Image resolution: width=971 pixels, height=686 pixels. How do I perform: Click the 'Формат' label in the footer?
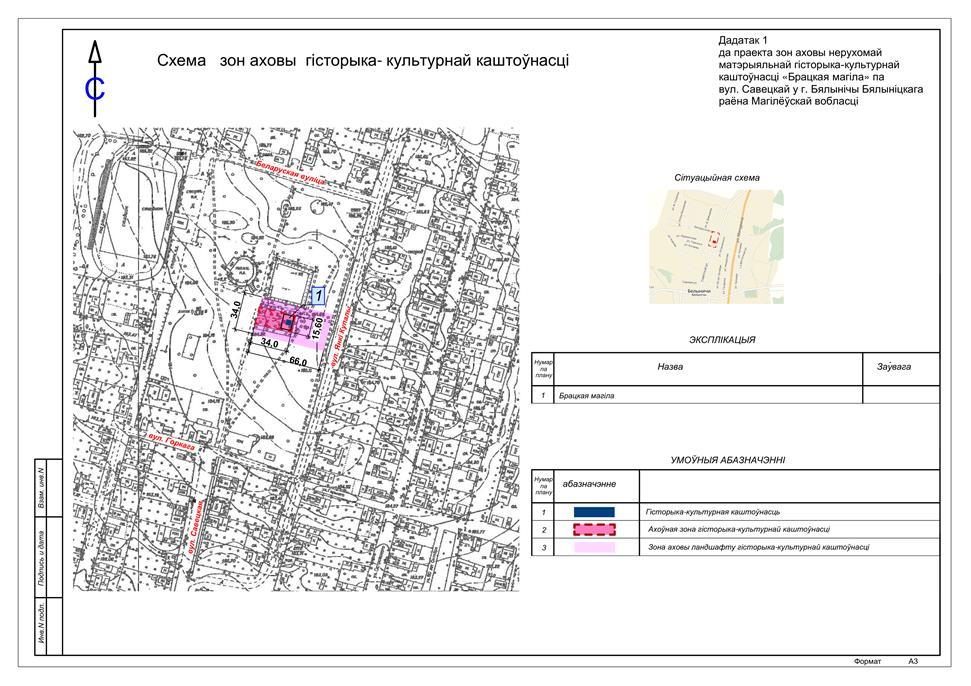pyautogui.click(x=867, y=662)
